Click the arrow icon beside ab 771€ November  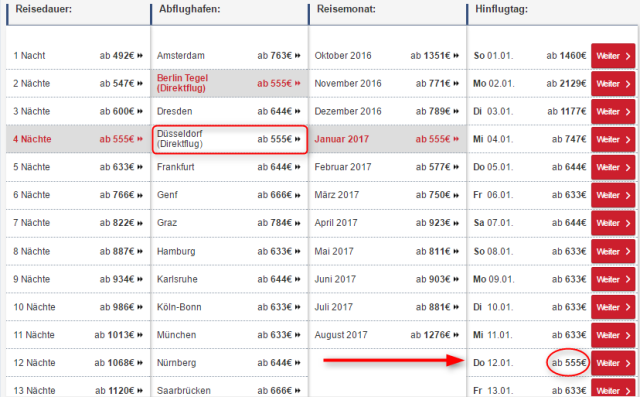[x=456, y=83]
